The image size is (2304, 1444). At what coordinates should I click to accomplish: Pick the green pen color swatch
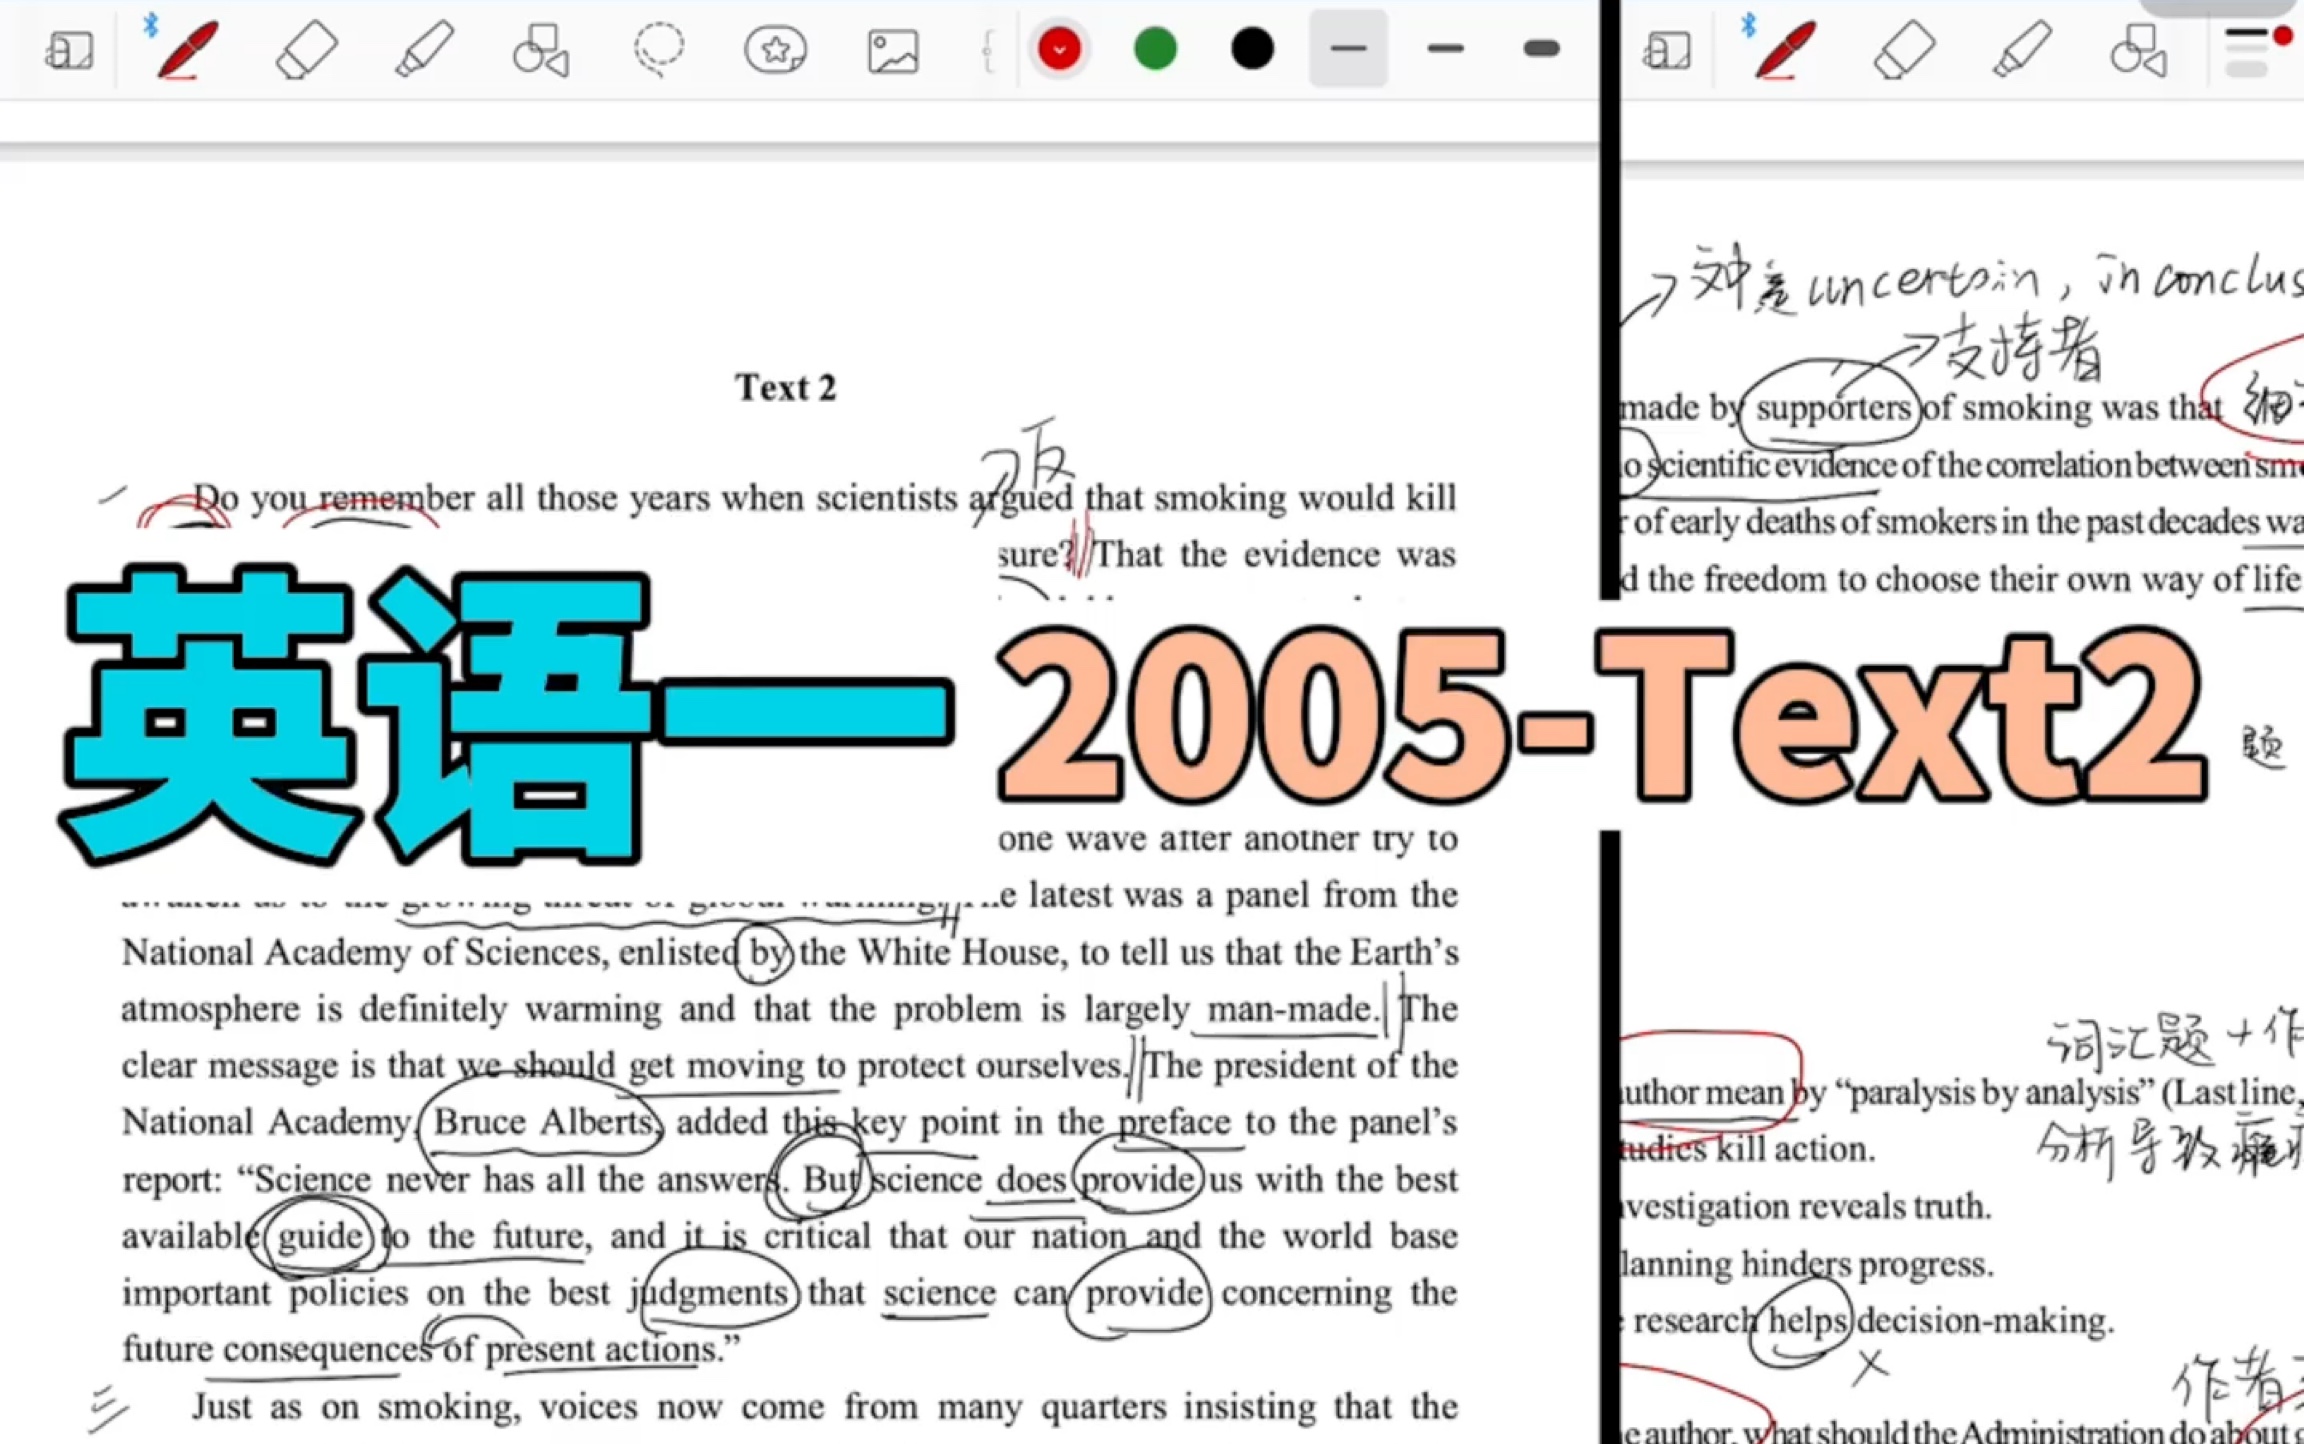[1155, 48]
